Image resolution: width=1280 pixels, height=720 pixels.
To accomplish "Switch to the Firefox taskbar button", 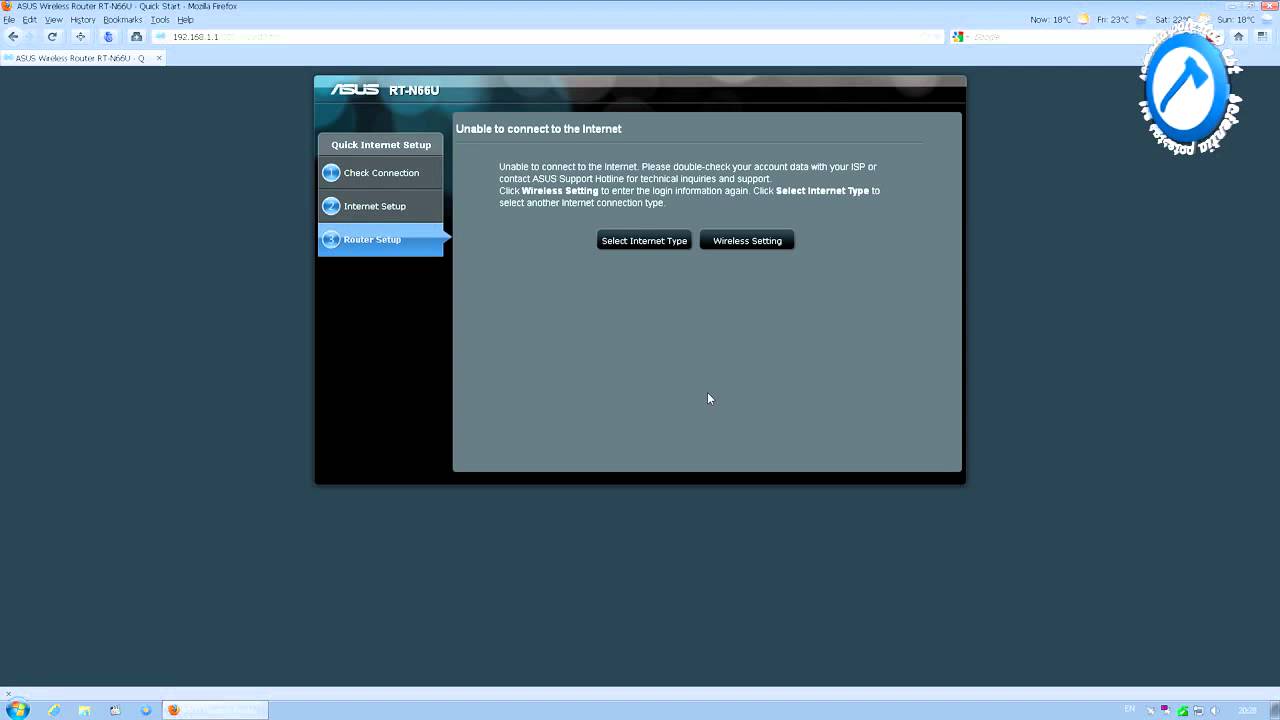I will (x=215, y=710).
